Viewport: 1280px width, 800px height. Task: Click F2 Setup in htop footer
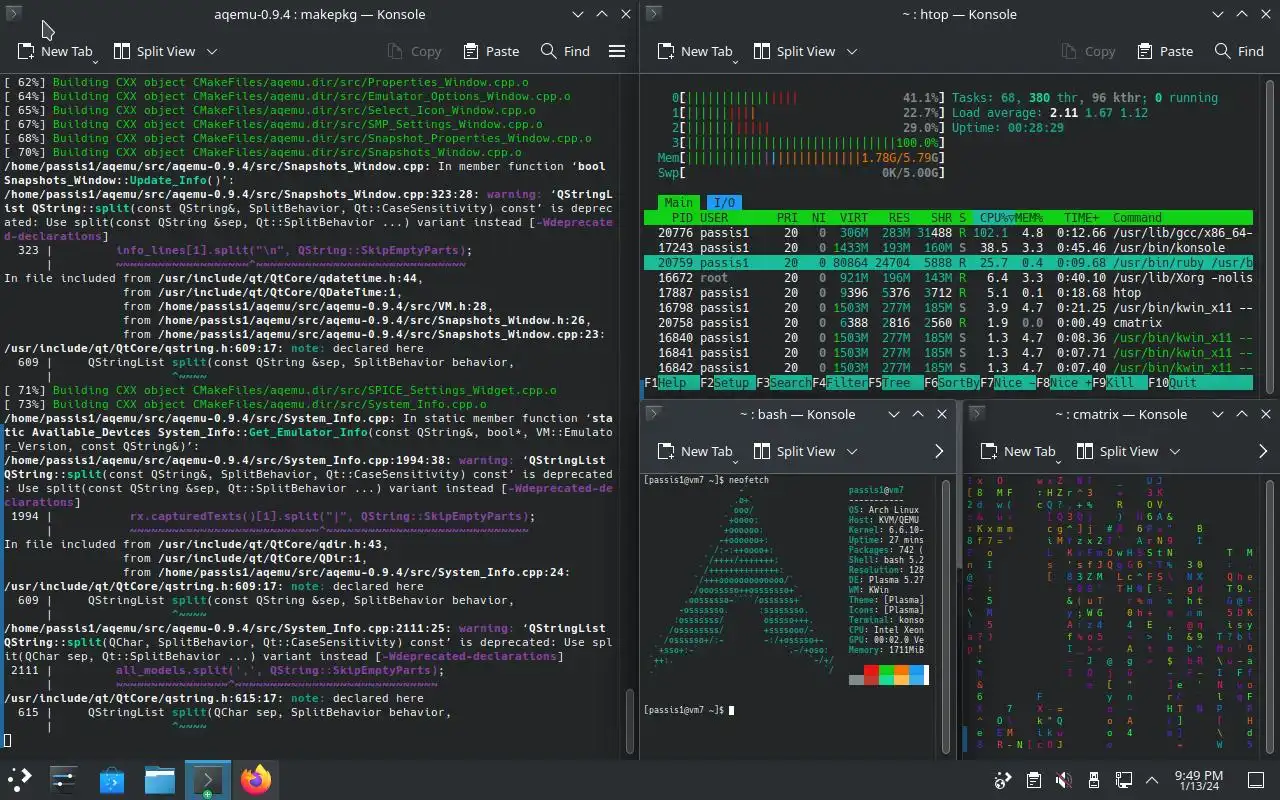click(x=727, y=383)
